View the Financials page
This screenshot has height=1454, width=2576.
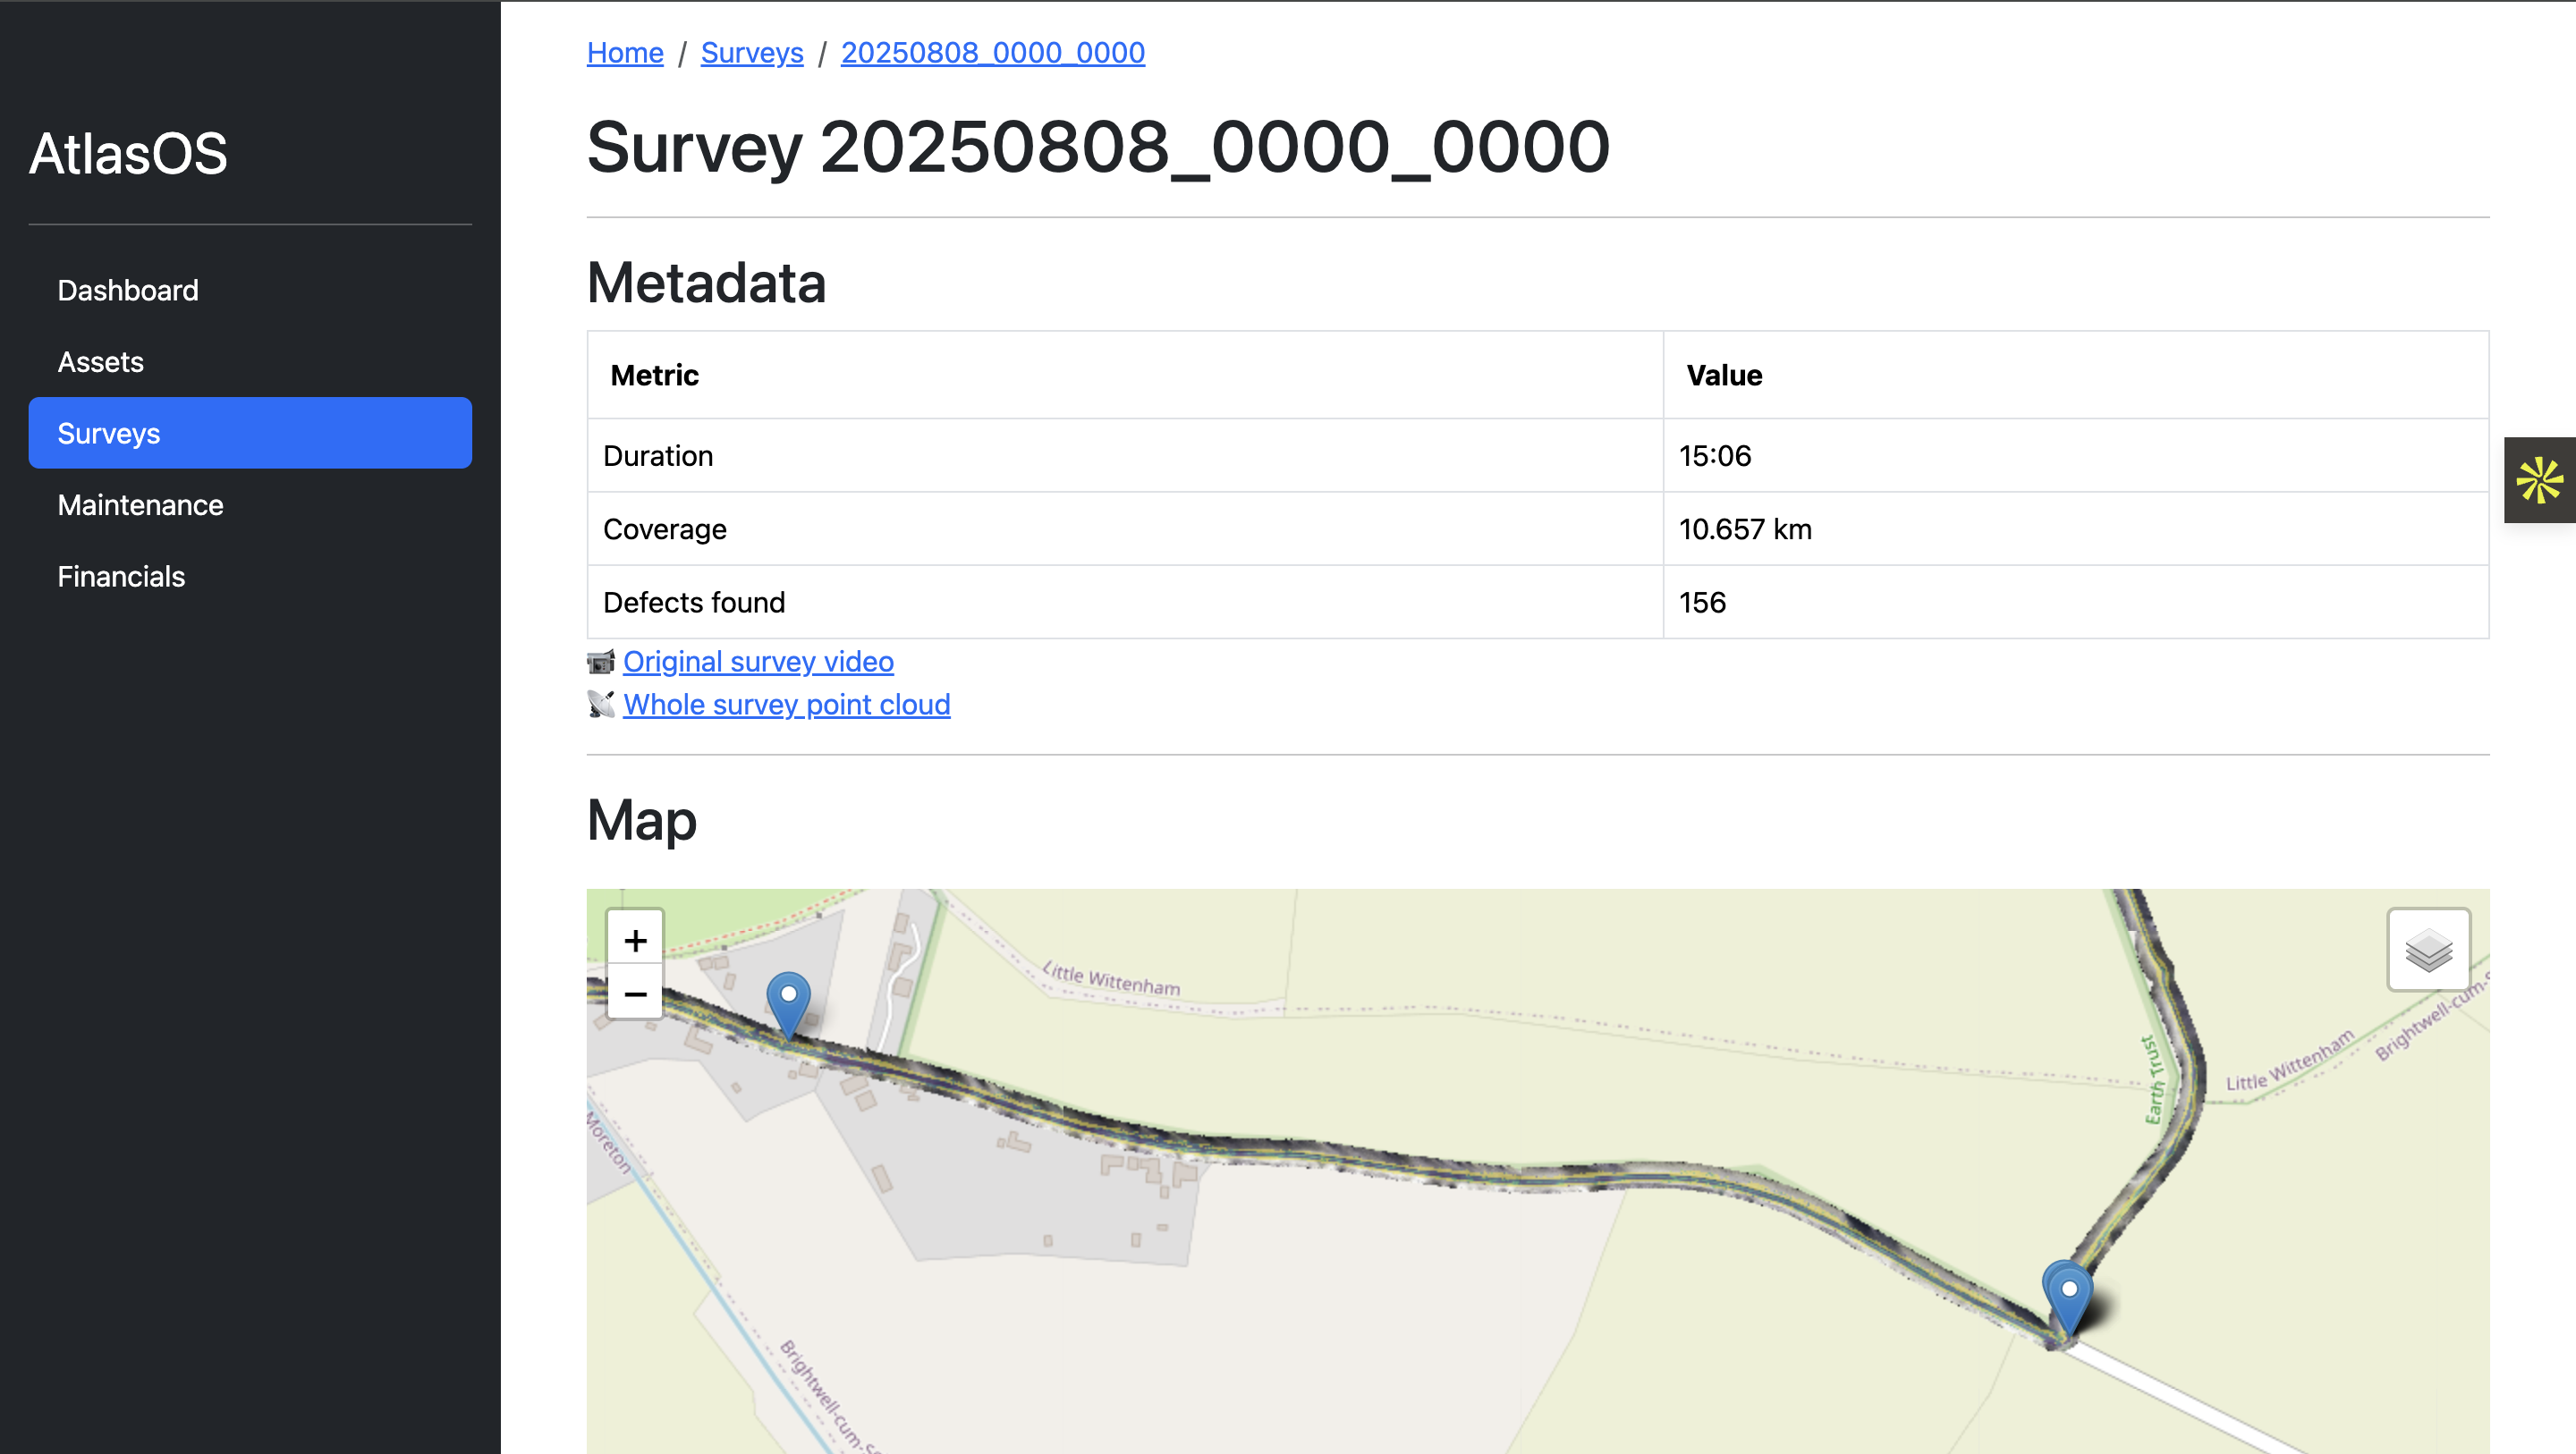121,576
